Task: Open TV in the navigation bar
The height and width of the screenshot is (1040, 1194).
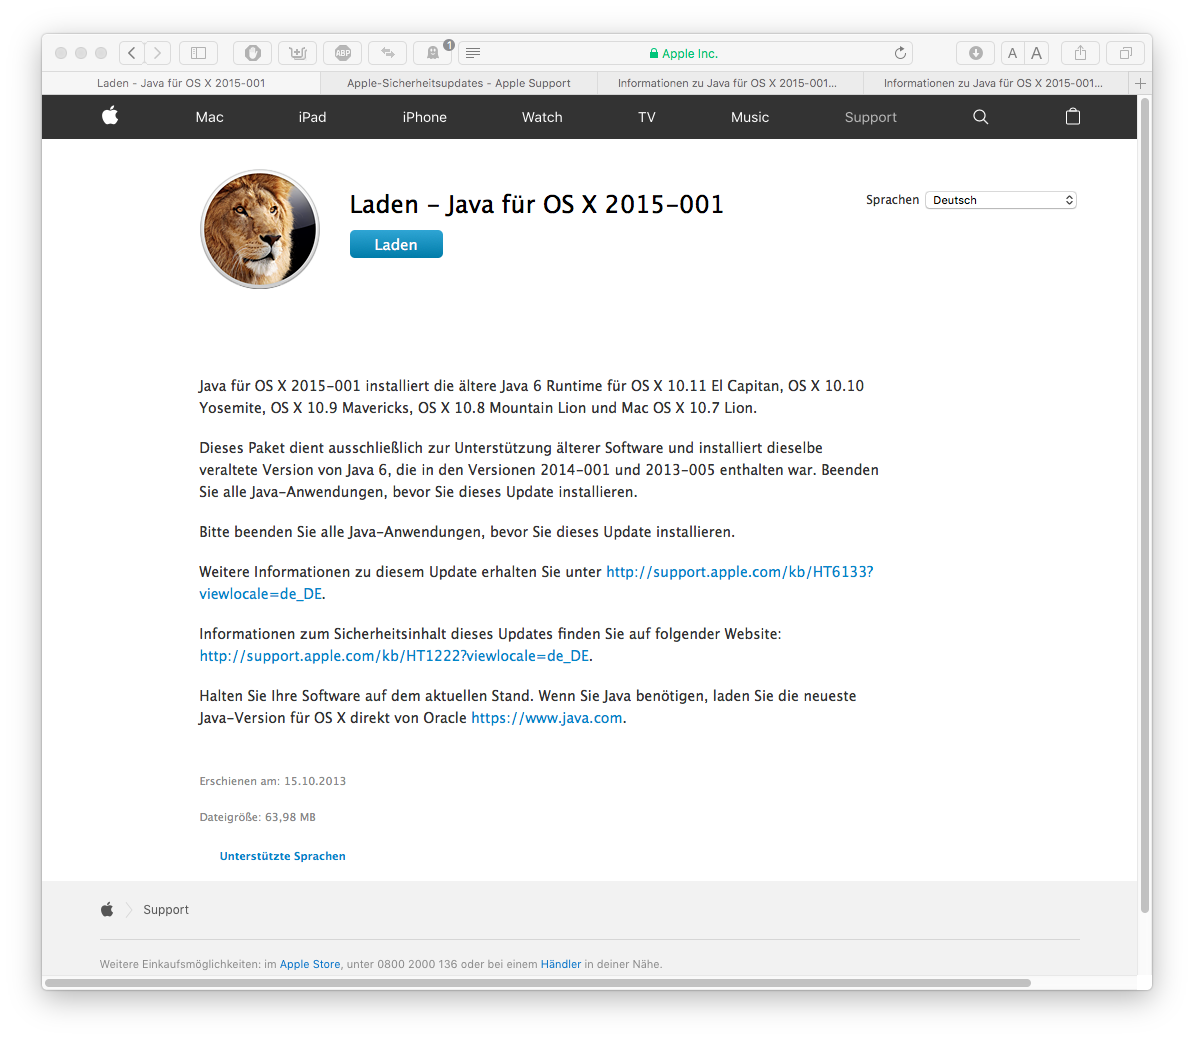Action: coord(646,117)
